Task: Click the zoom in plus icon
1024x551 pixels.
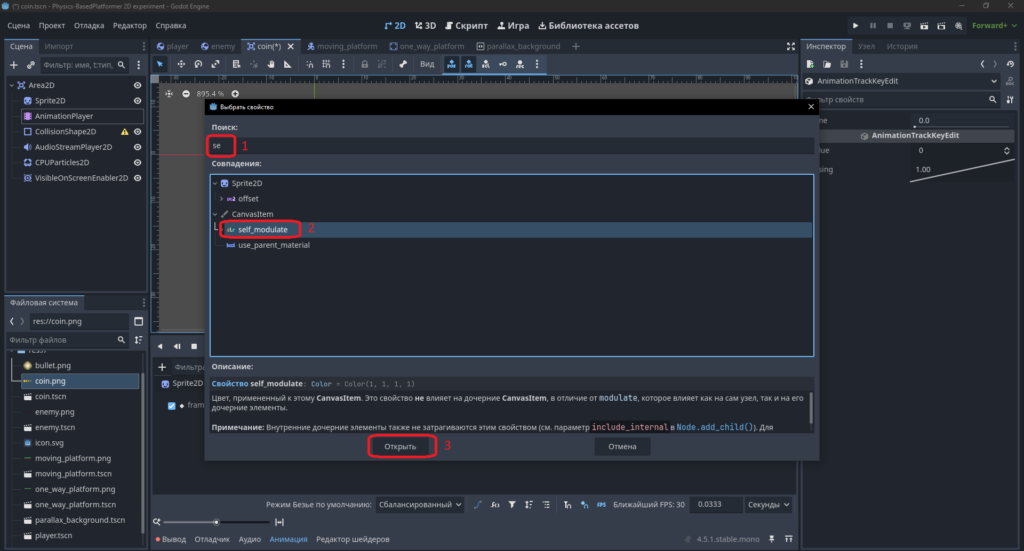Action: click(x=235, y=93)
